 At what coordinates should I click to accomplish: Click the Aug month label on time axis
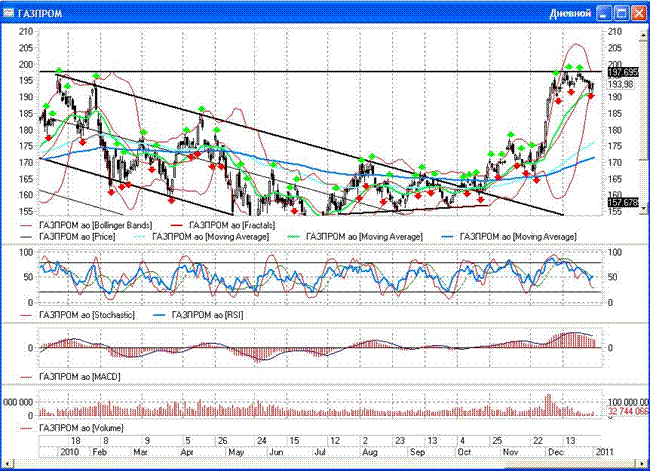(369, 452)
